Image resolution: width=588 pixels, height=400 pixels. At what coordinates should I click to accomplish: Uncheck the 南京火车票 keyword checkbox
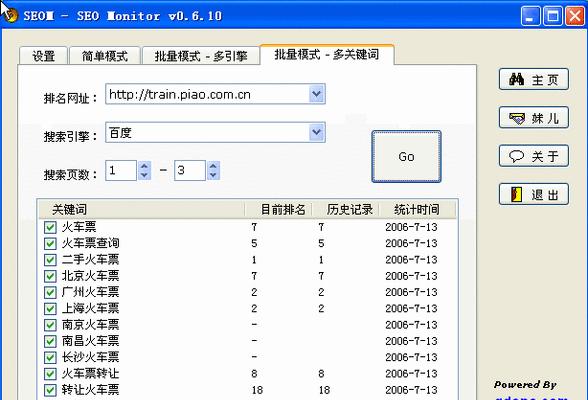click(x=50, y=325)
